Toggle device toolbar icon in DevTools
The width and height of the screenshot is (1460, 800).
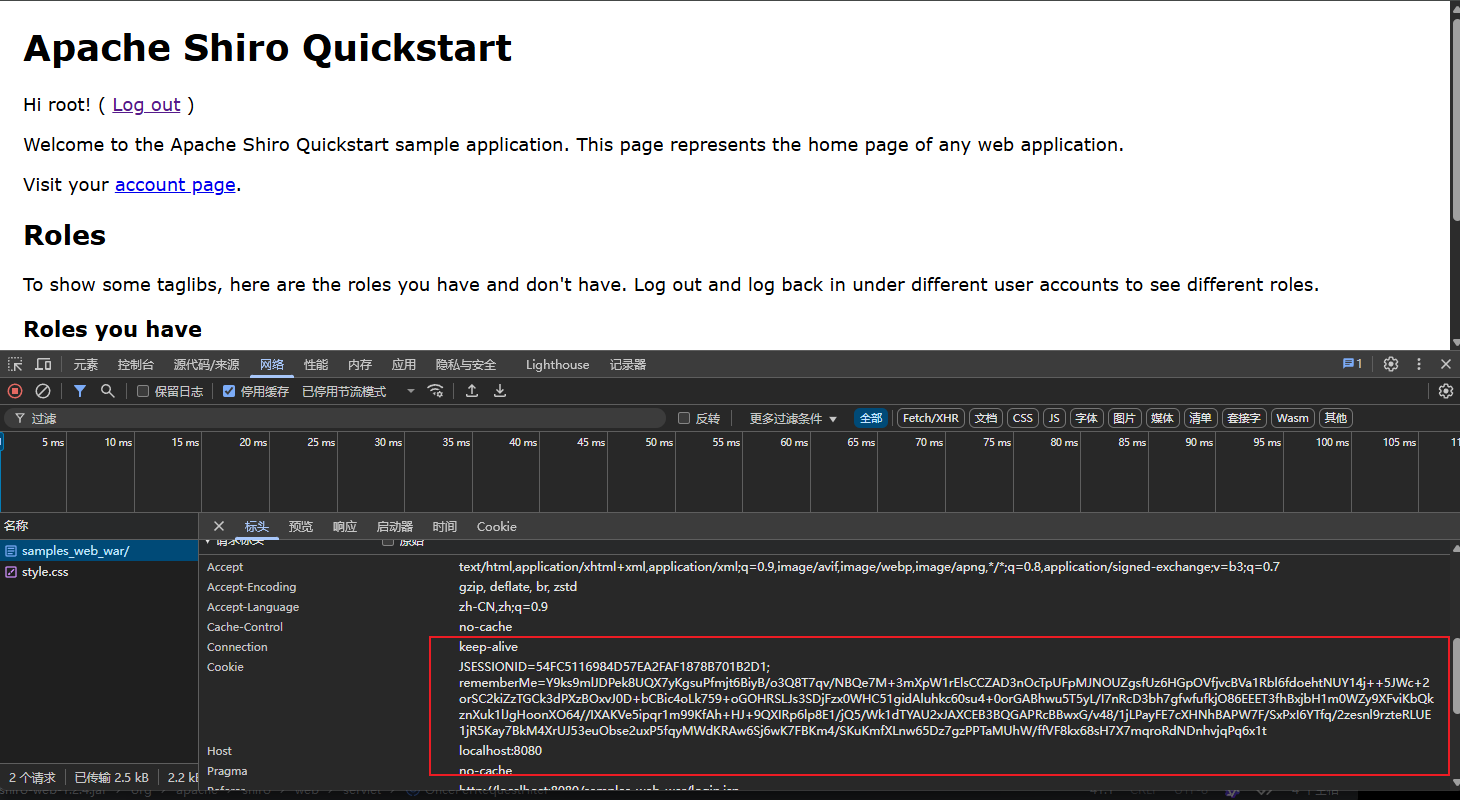pos(43,364)
